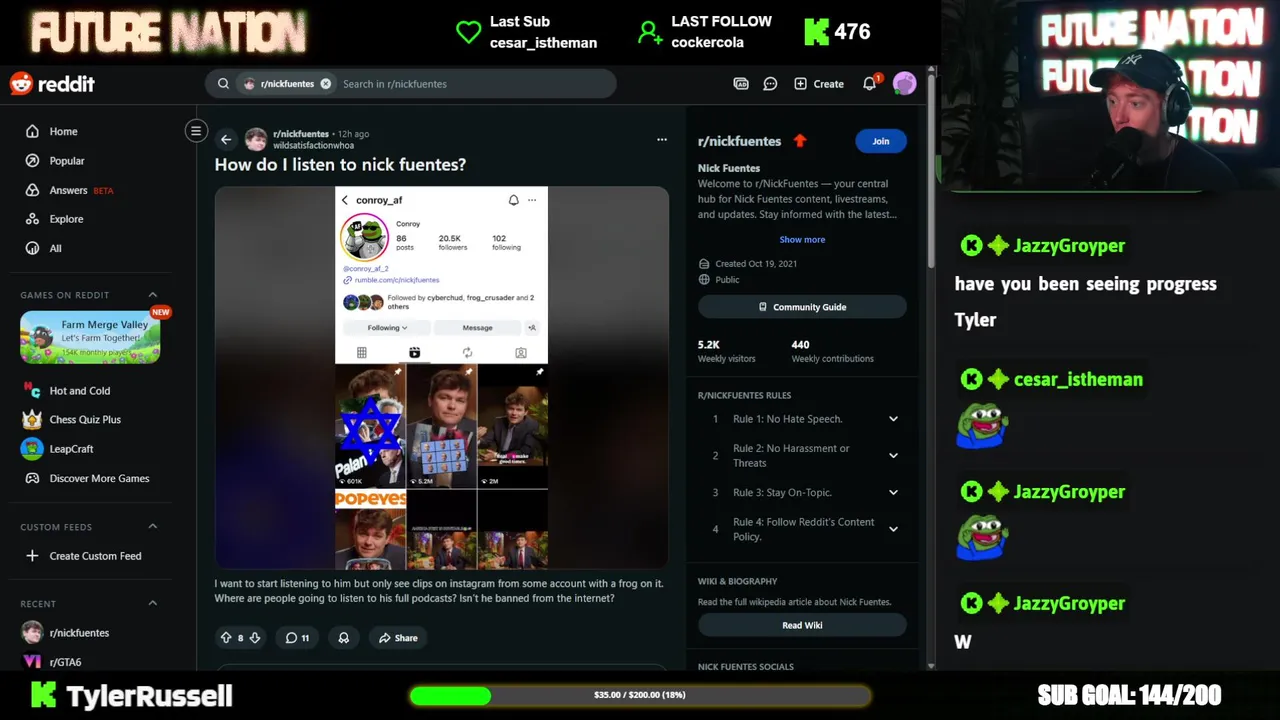Open the advertise icon in Reddit header
This screenshot has width=1280, height=720.
pos(741,84)
